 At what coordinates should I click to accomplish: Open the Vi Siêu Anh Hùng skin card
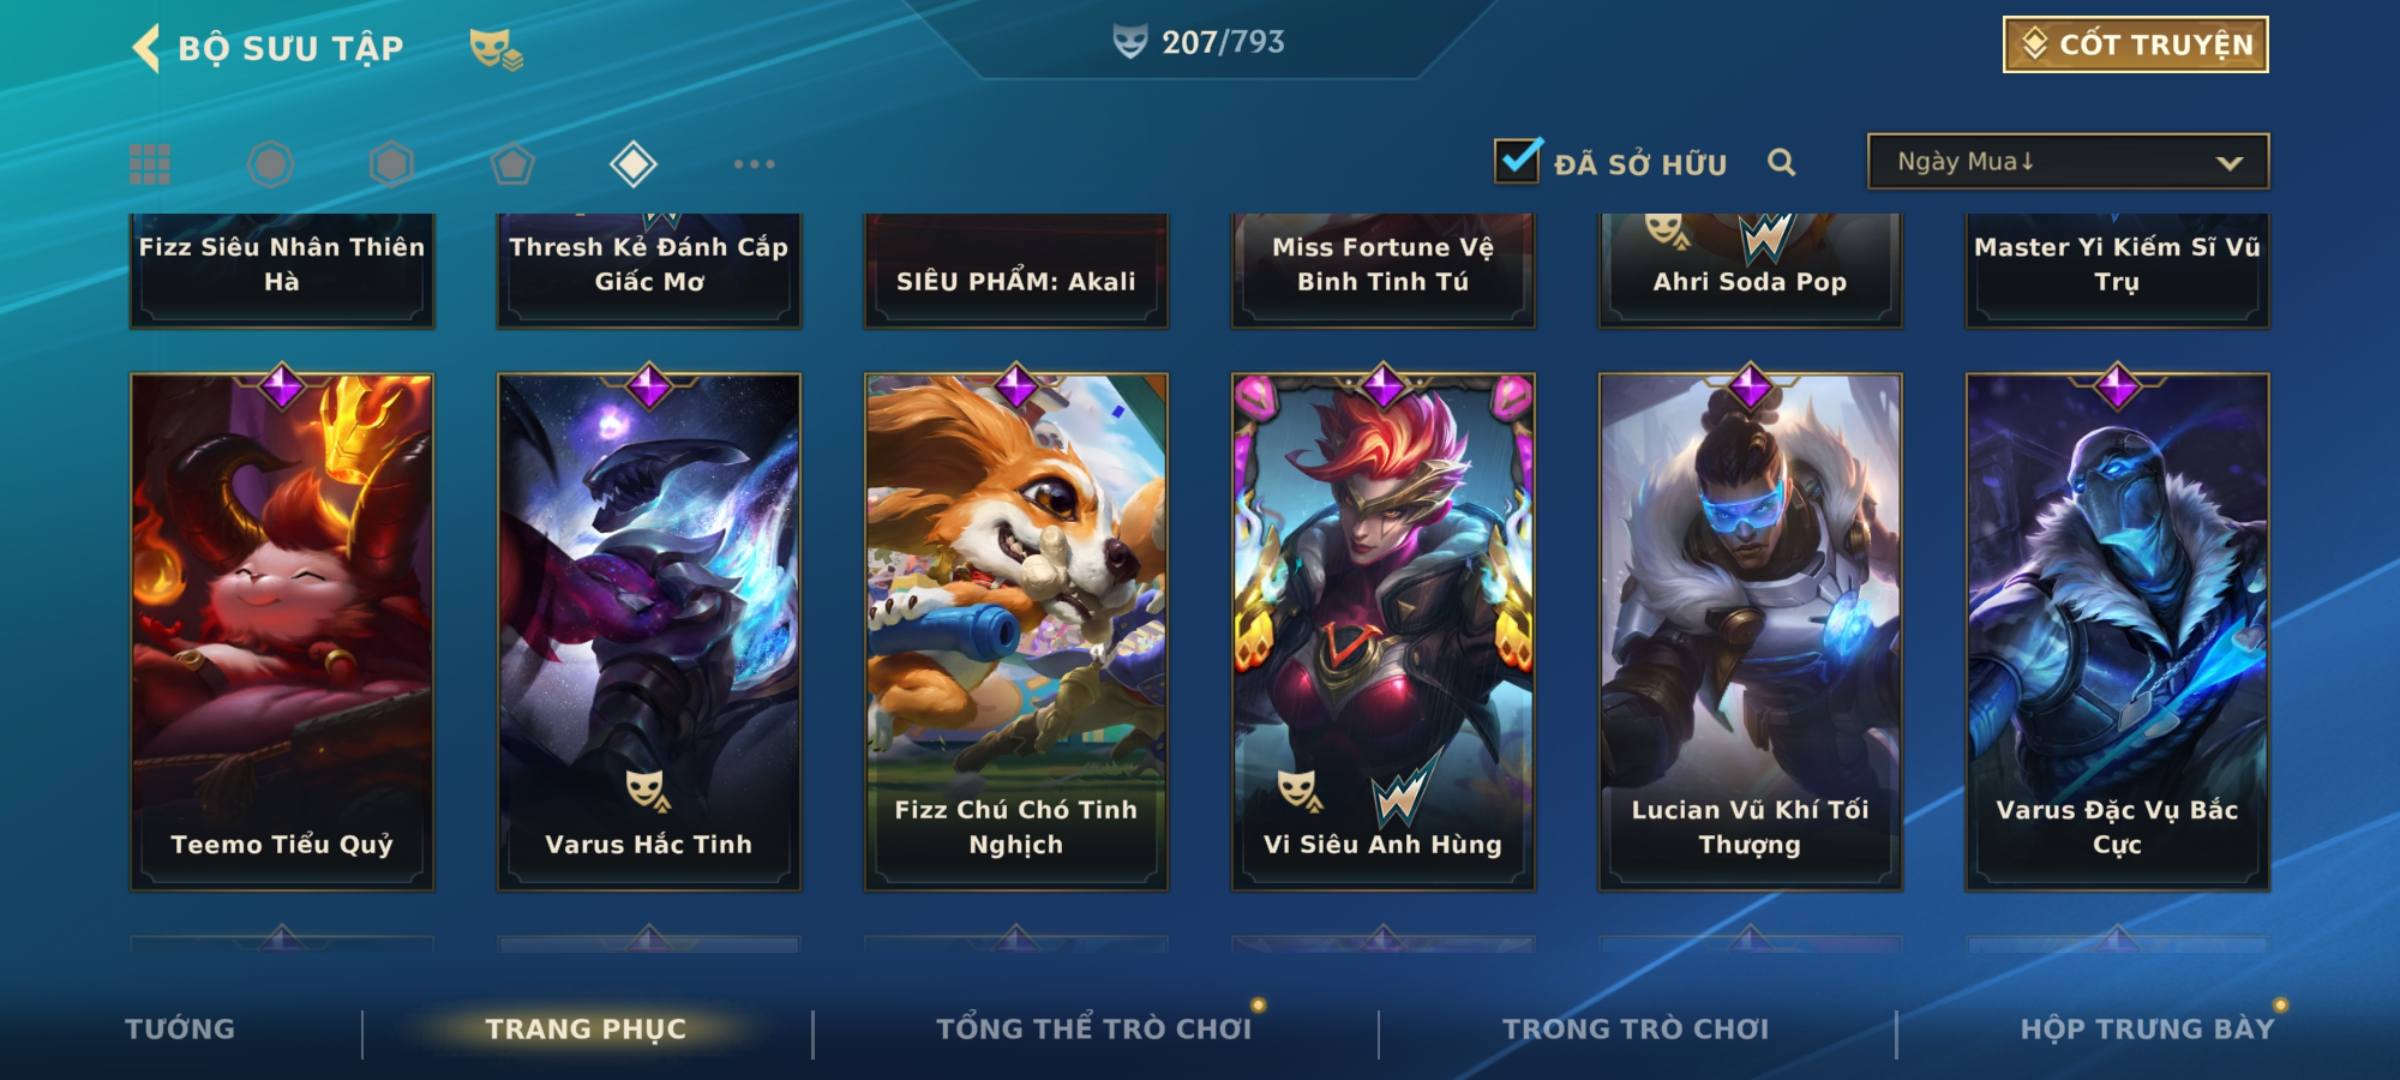click(1383, 632)
